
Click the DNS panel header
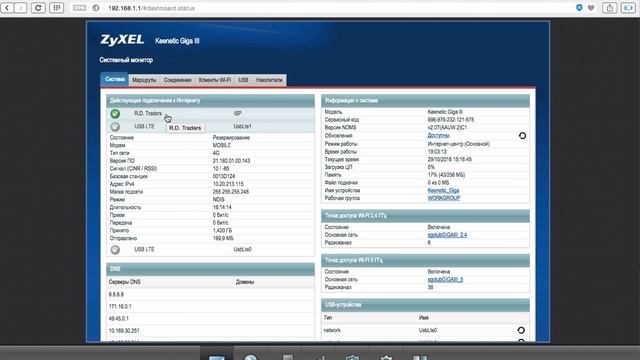(x=211, y=269)
